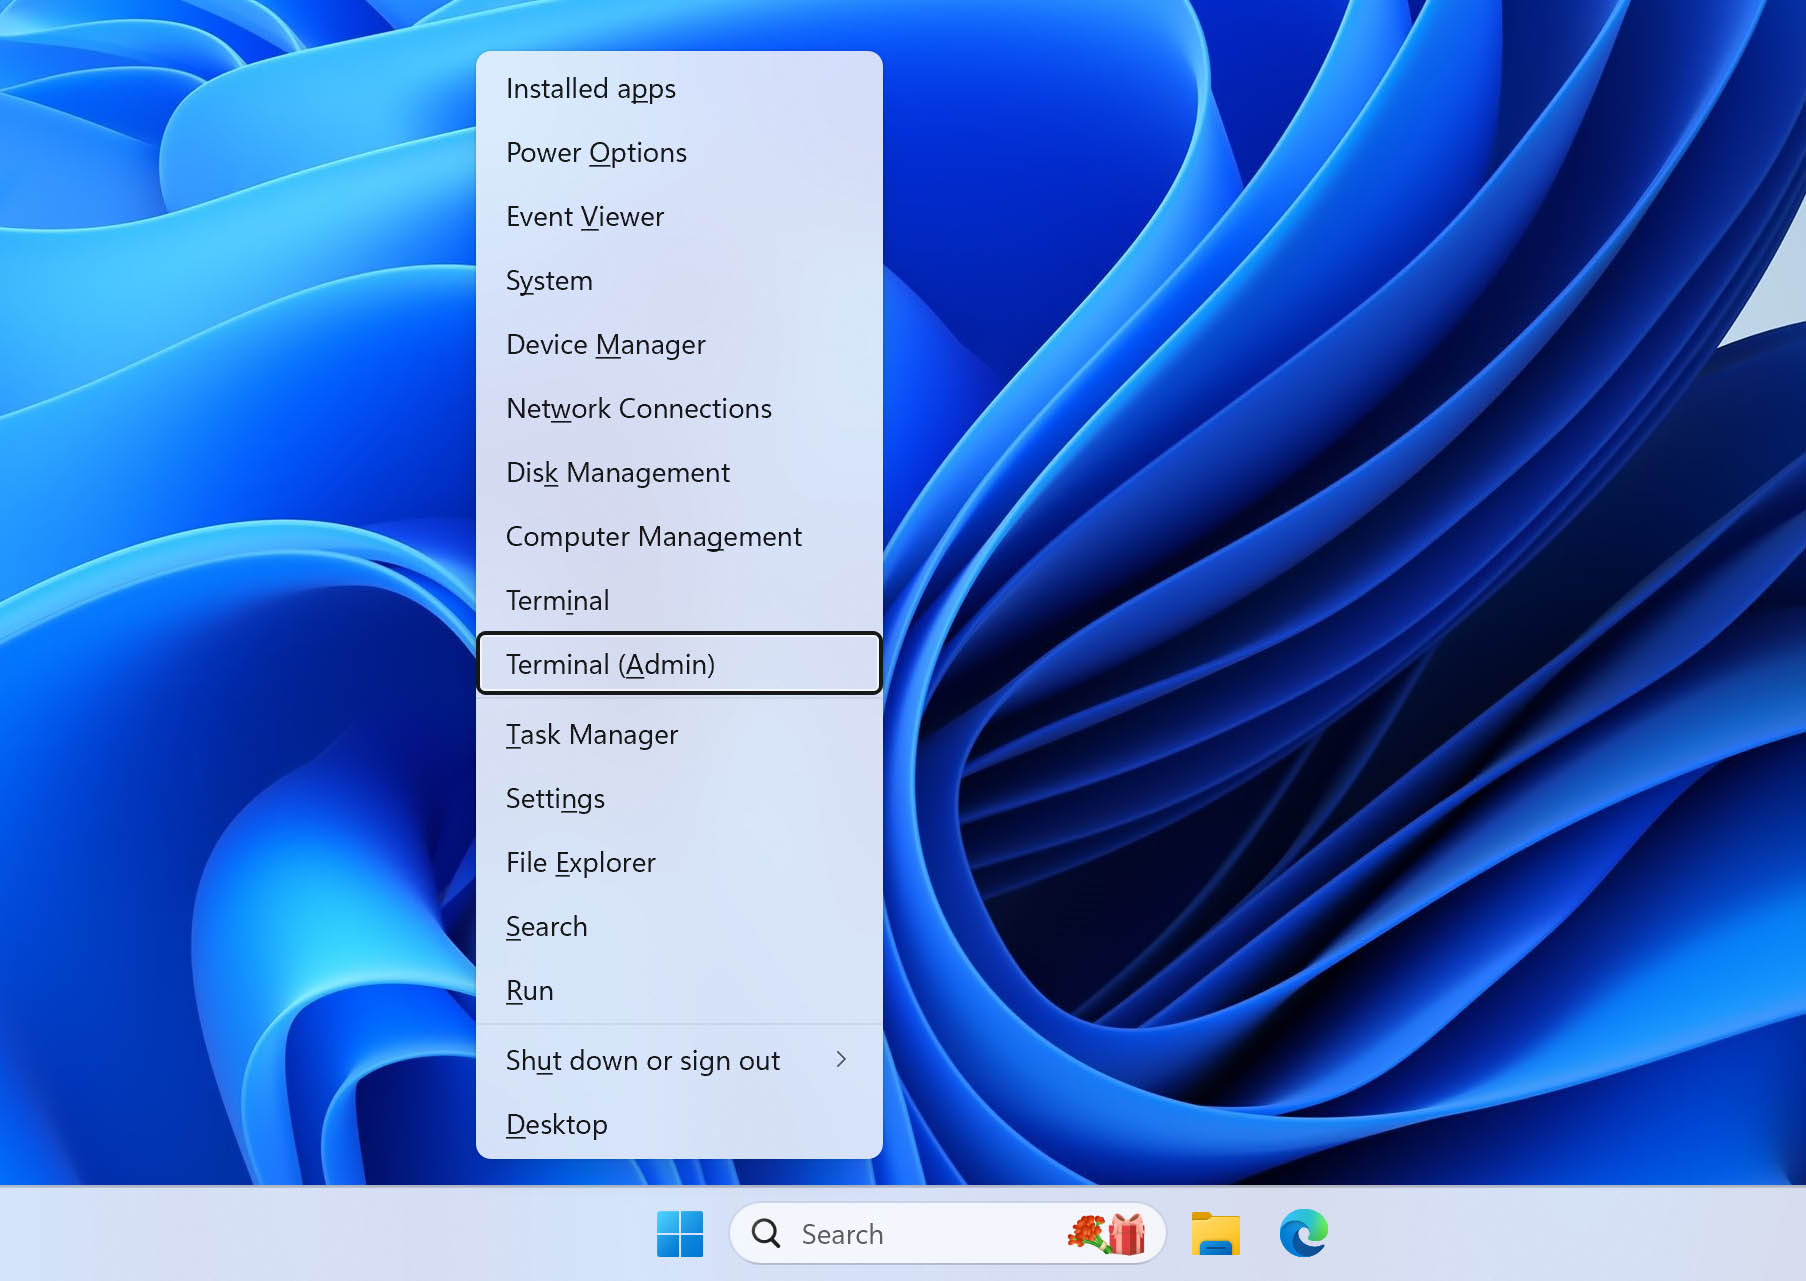
Task: Open Installed apps from the menu
Action: pos(680,89)
